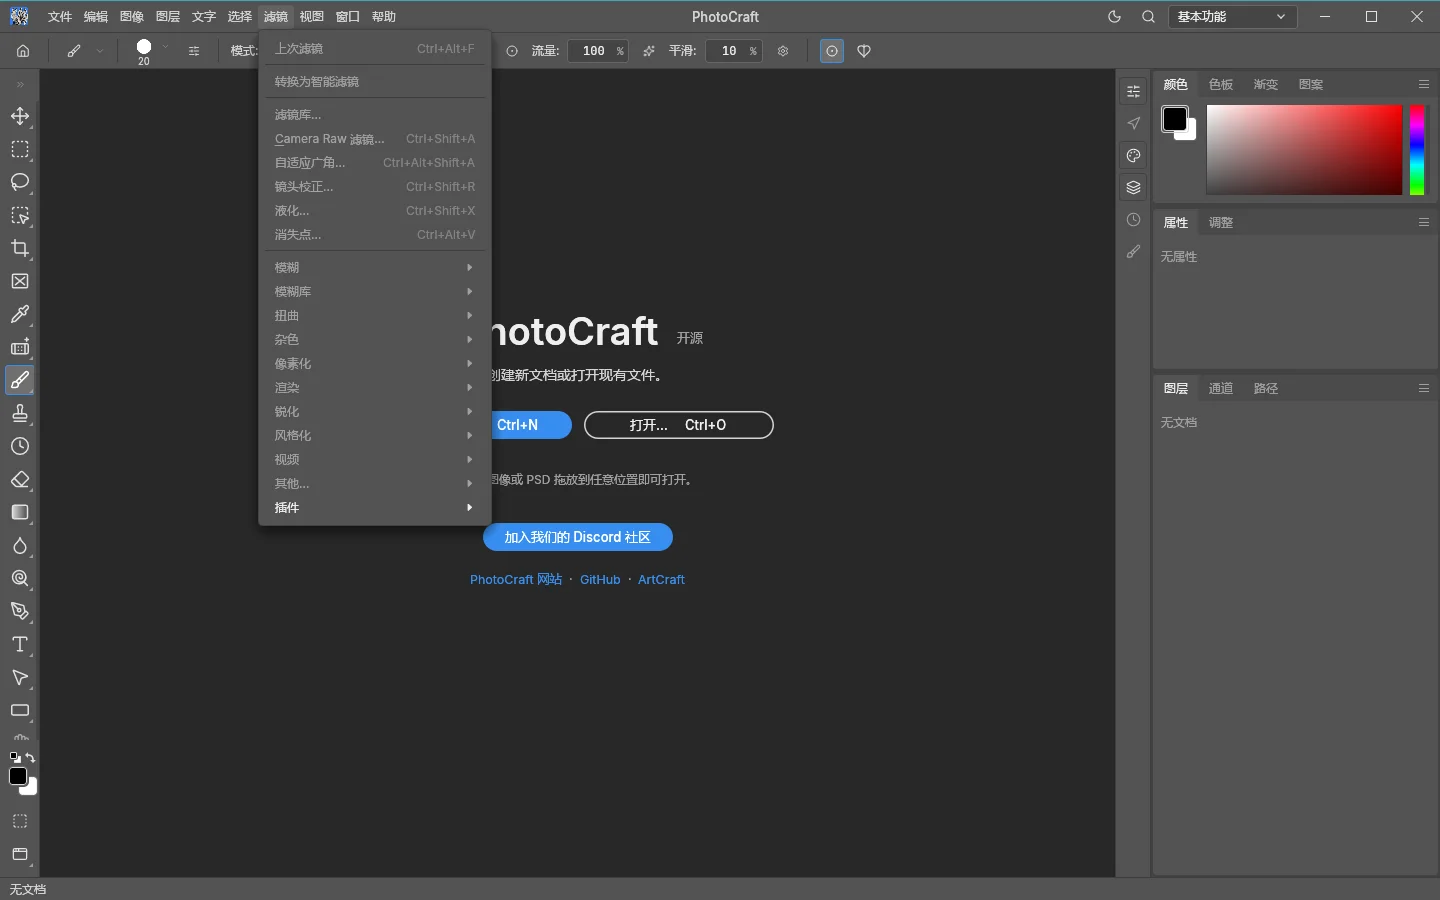Toggle brush symmetry butterfly icon

[x=864, y=51]
